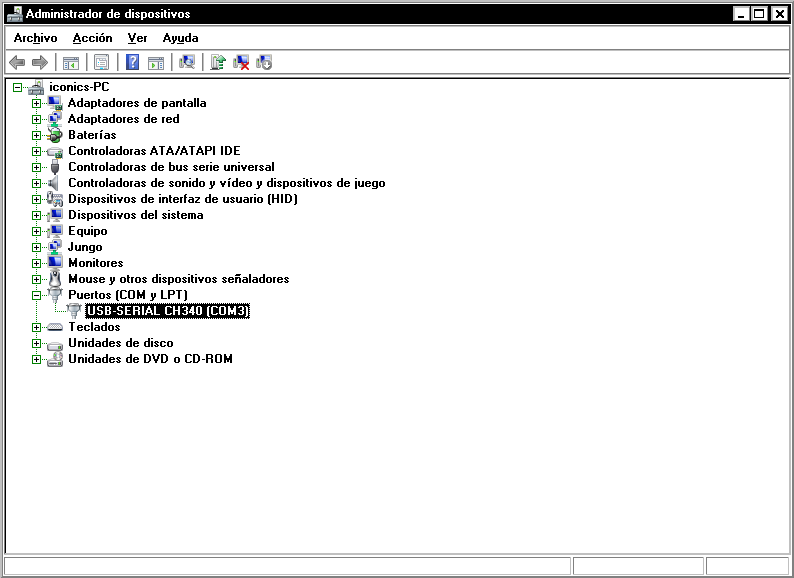Select USB-SERIAL CH340 (COM3) entry

click(168, 311)
